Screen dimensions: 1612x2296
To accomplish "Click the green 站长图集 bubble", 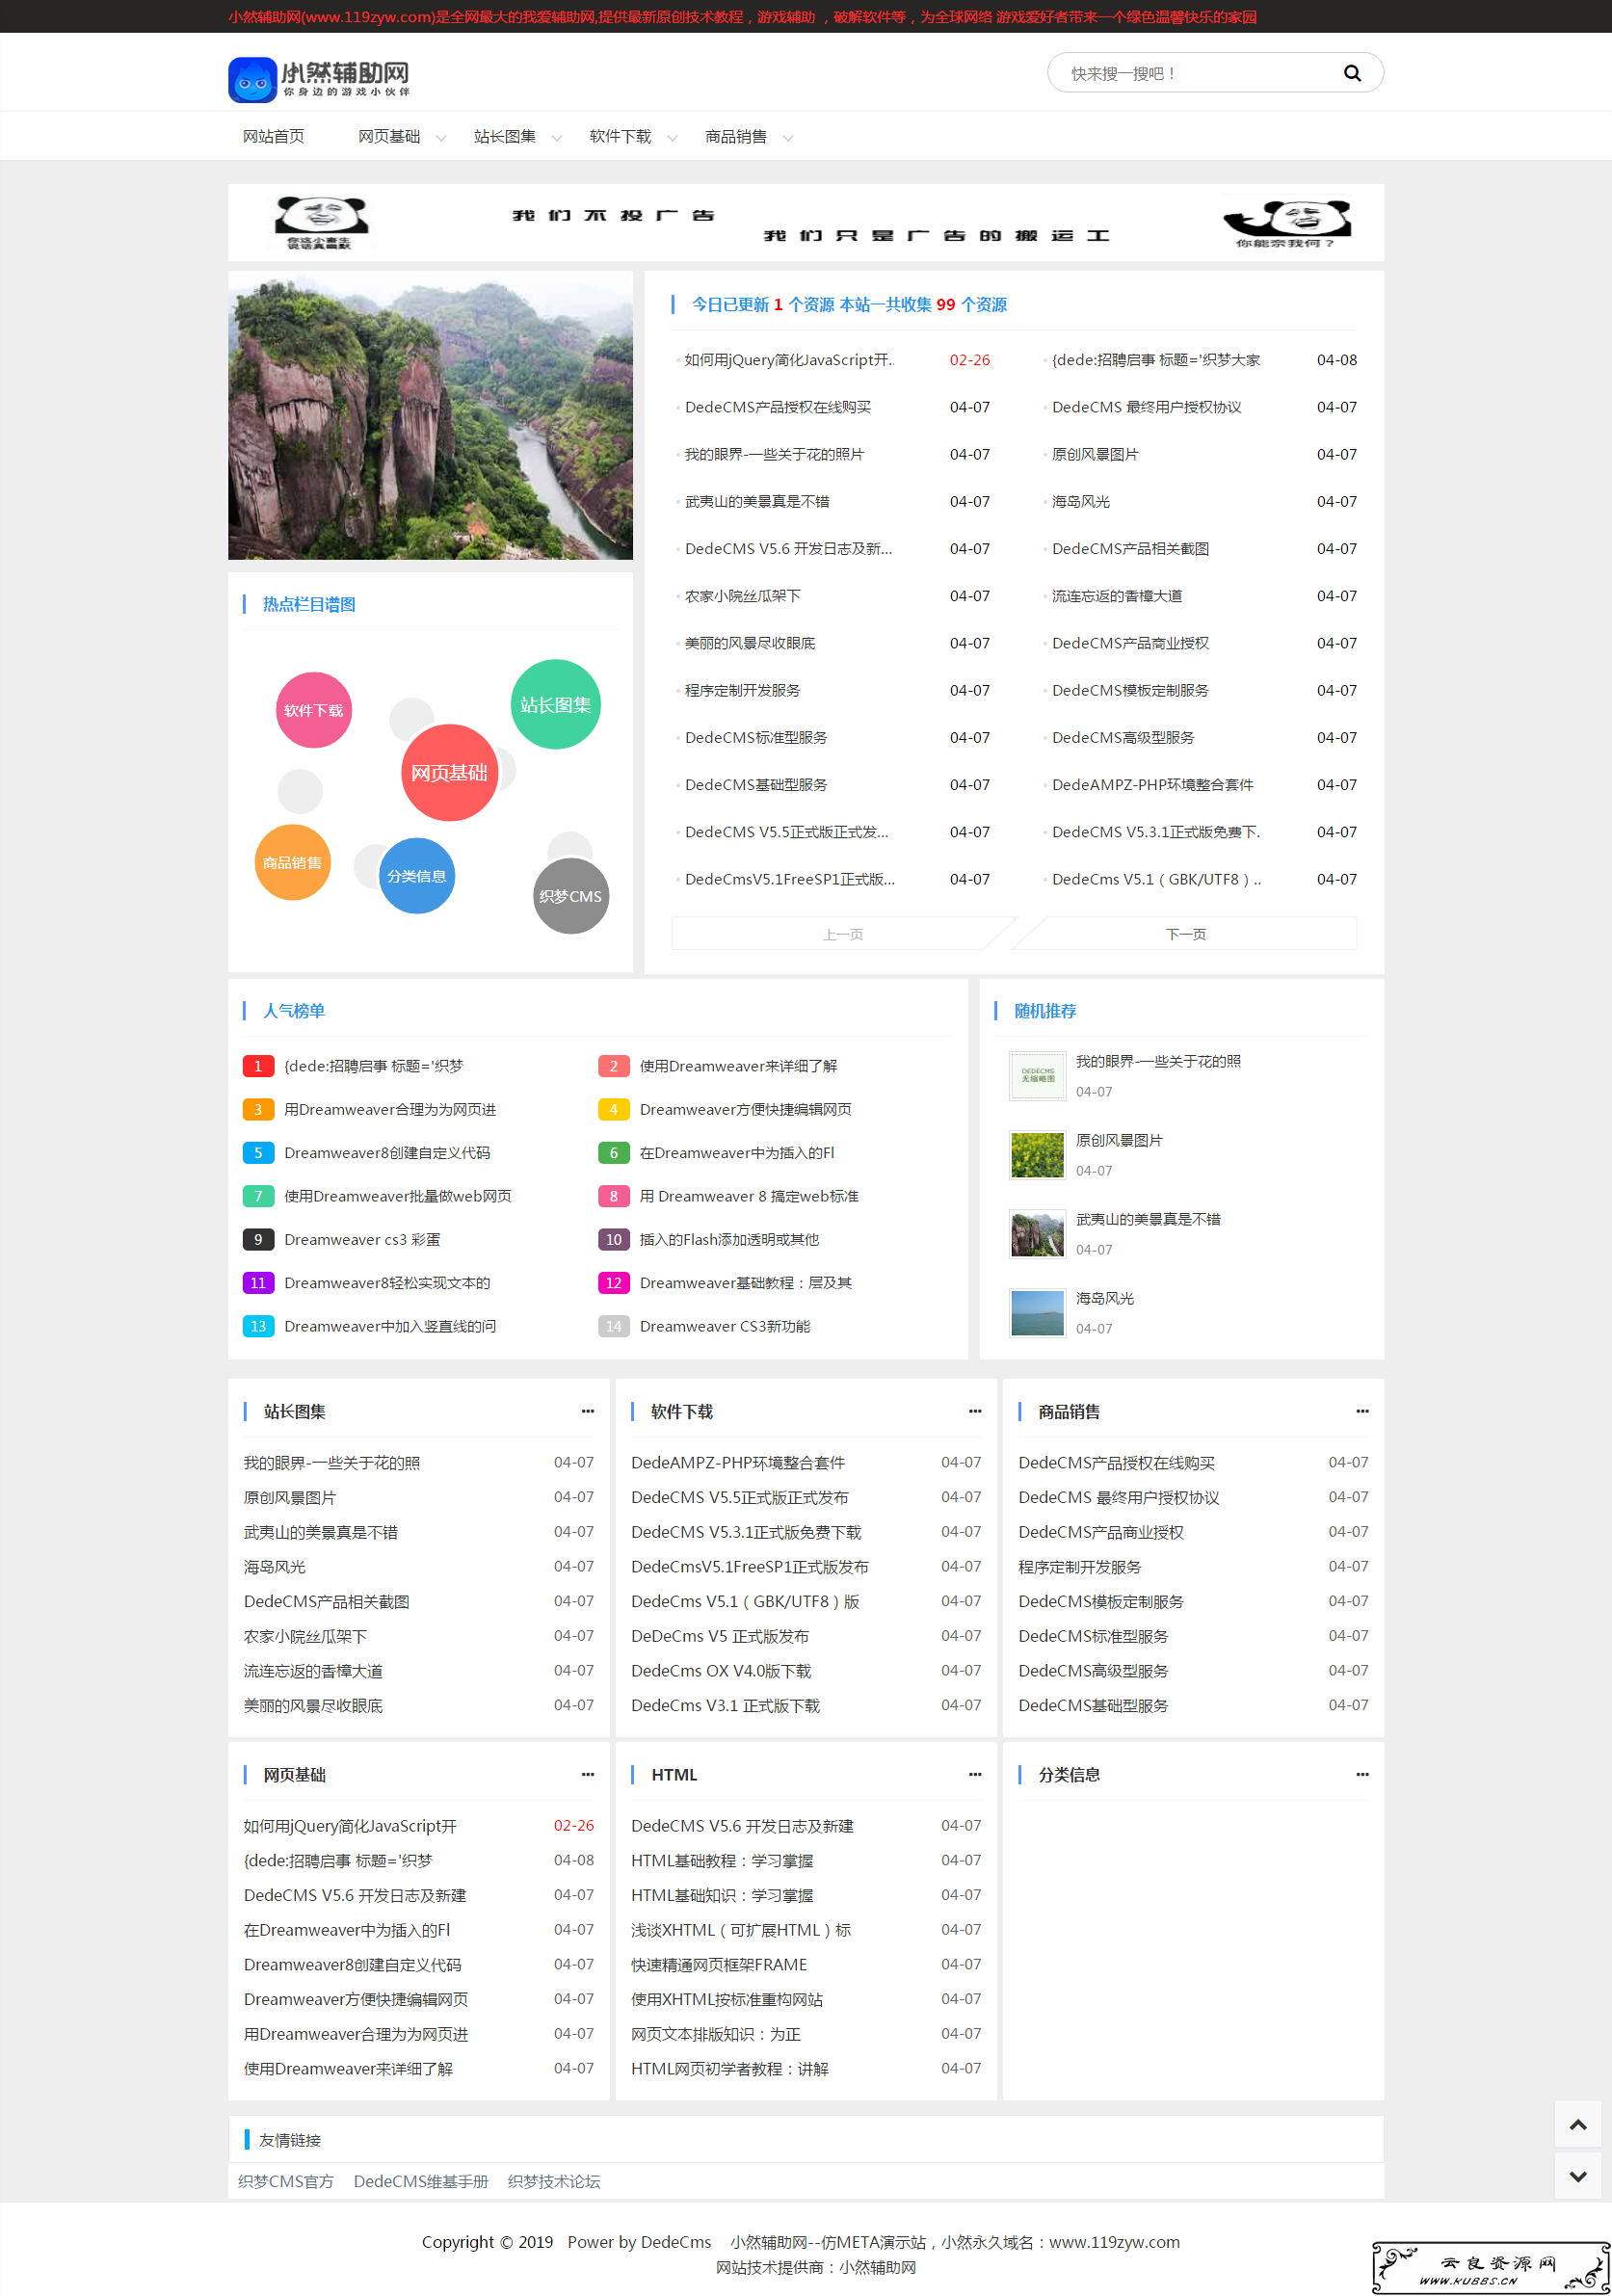I will [x=555, y=704].
